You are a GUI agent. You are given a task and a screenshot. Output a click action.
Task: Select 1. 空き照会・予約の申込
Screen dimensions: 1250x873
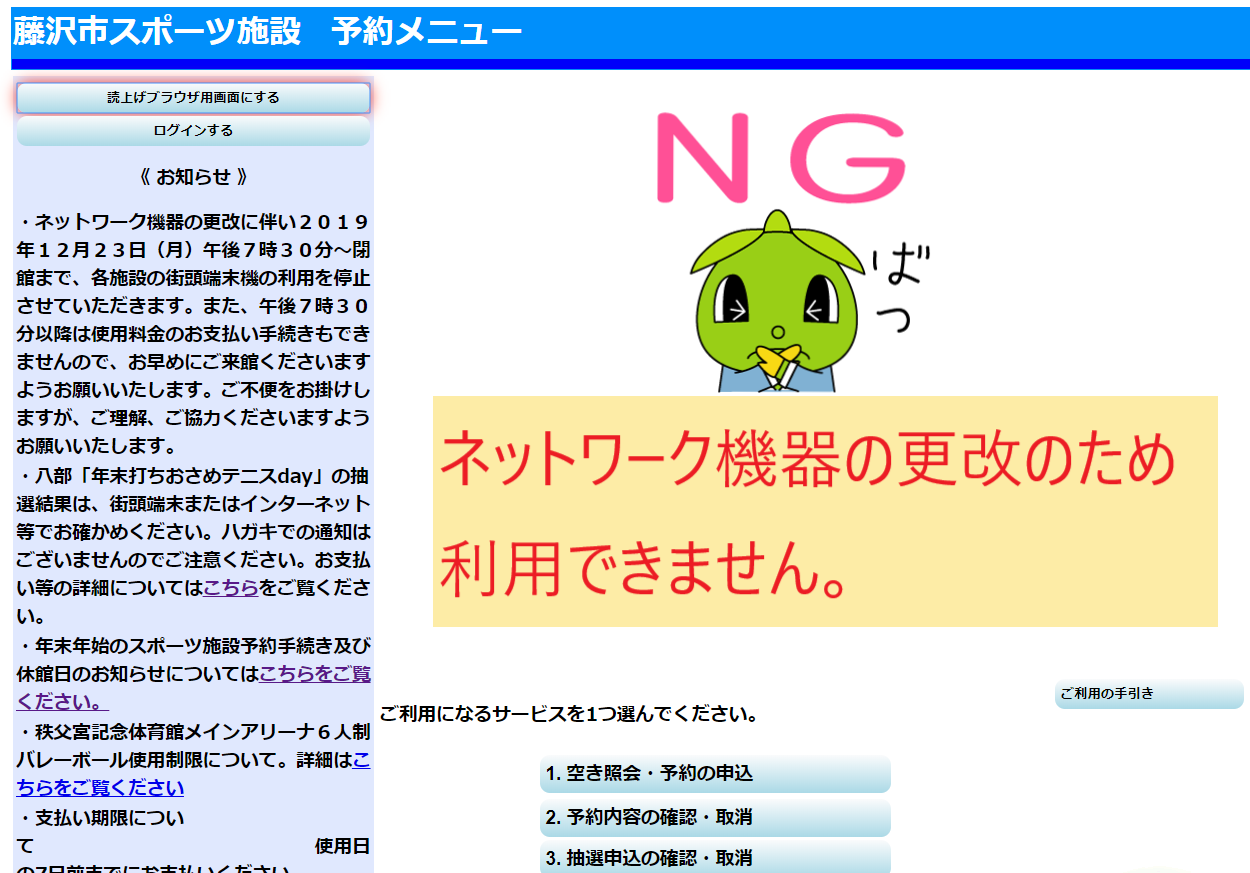click(x=714, y=774)
